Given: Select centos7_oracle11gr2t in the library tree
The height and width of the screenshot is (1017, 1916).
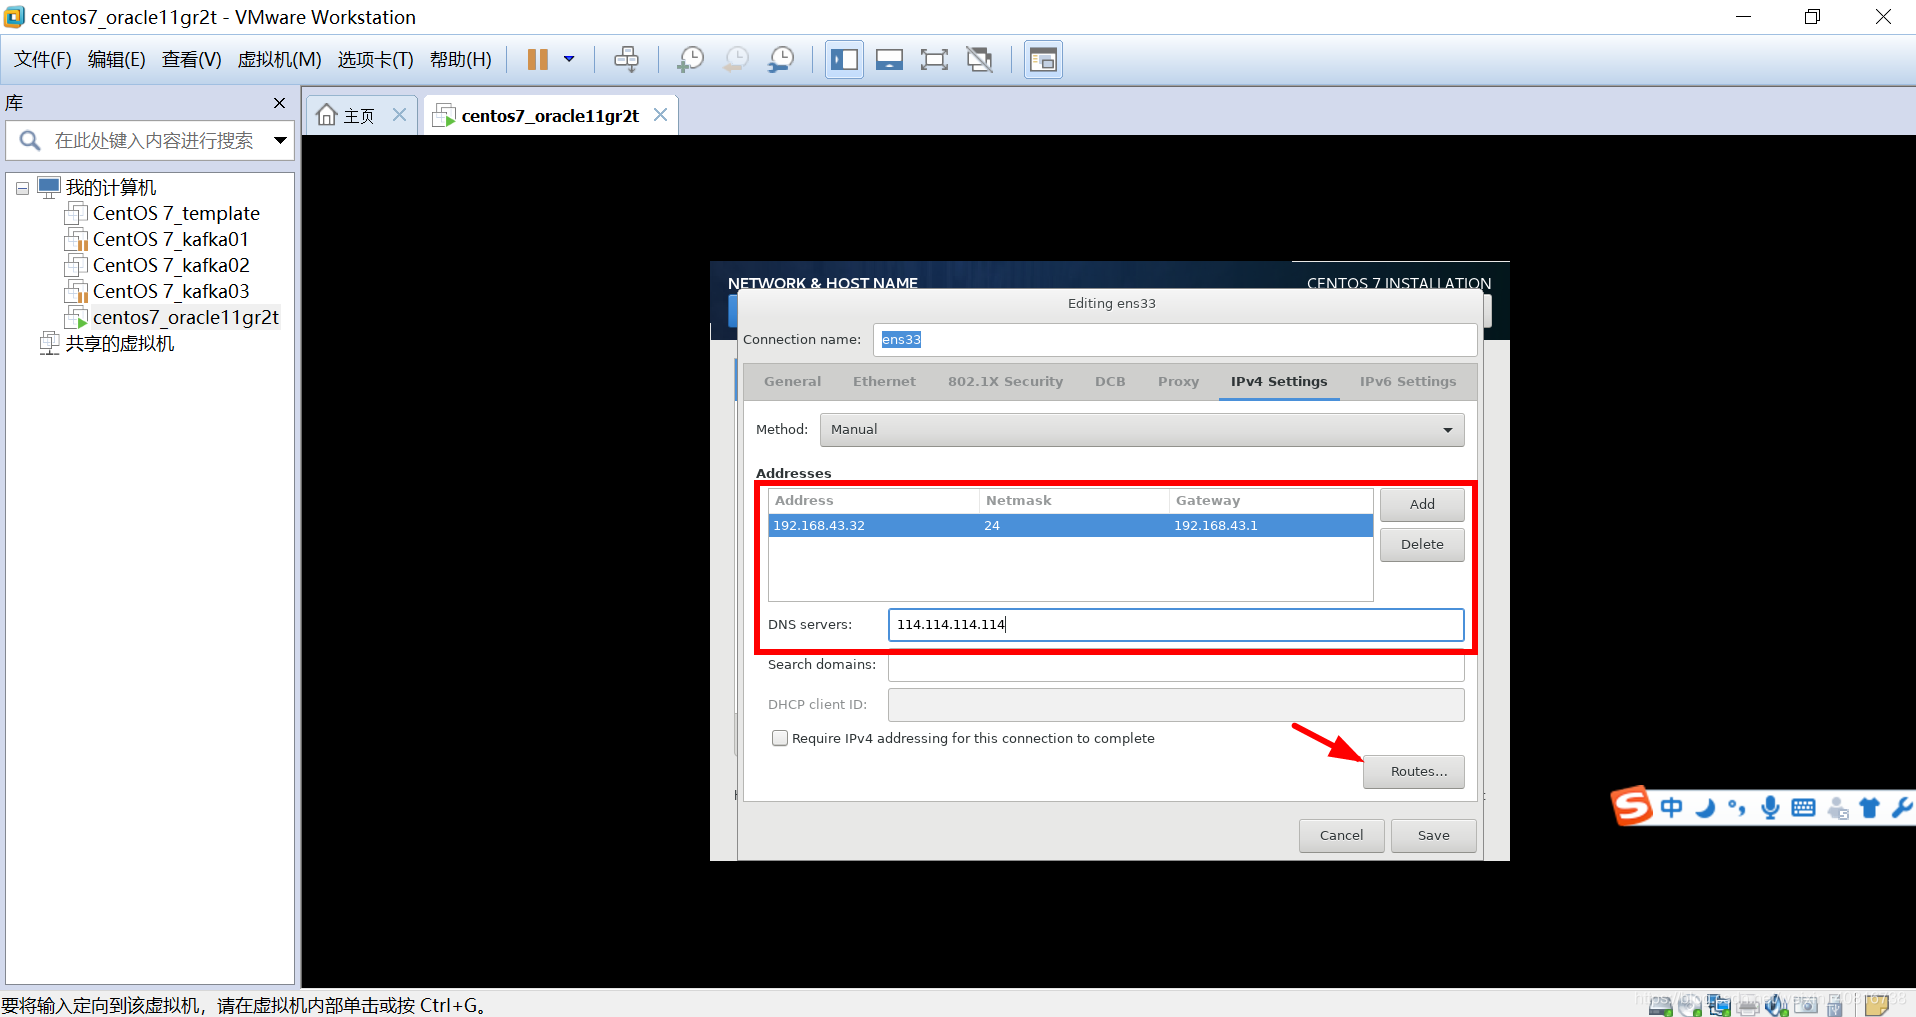Looking at the screenshot, I should 185,318.
